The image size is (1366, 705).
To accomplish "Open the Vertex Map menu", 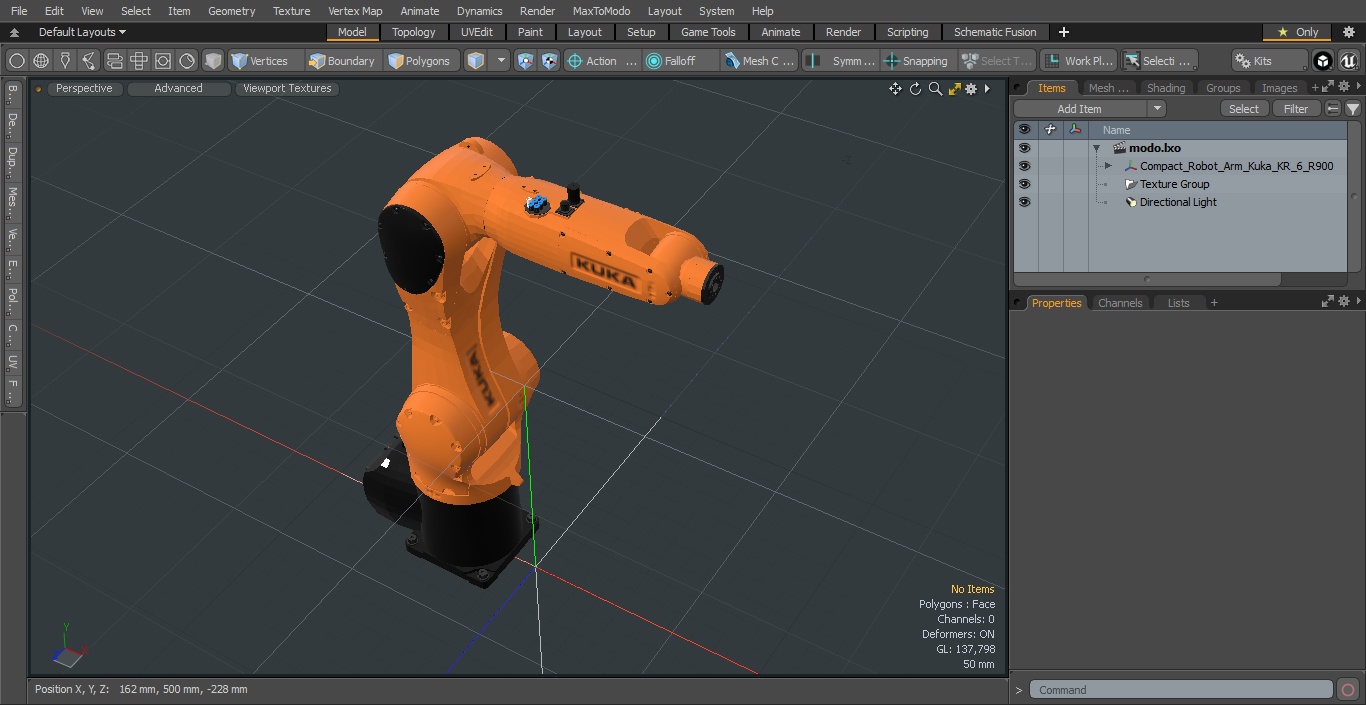I will [x=355, y=11].
